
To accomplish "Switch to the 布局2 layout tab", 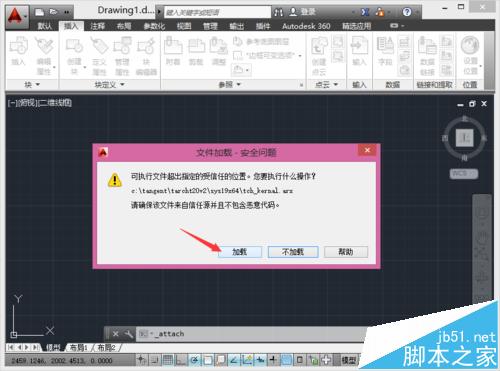I will pos(106,348).
